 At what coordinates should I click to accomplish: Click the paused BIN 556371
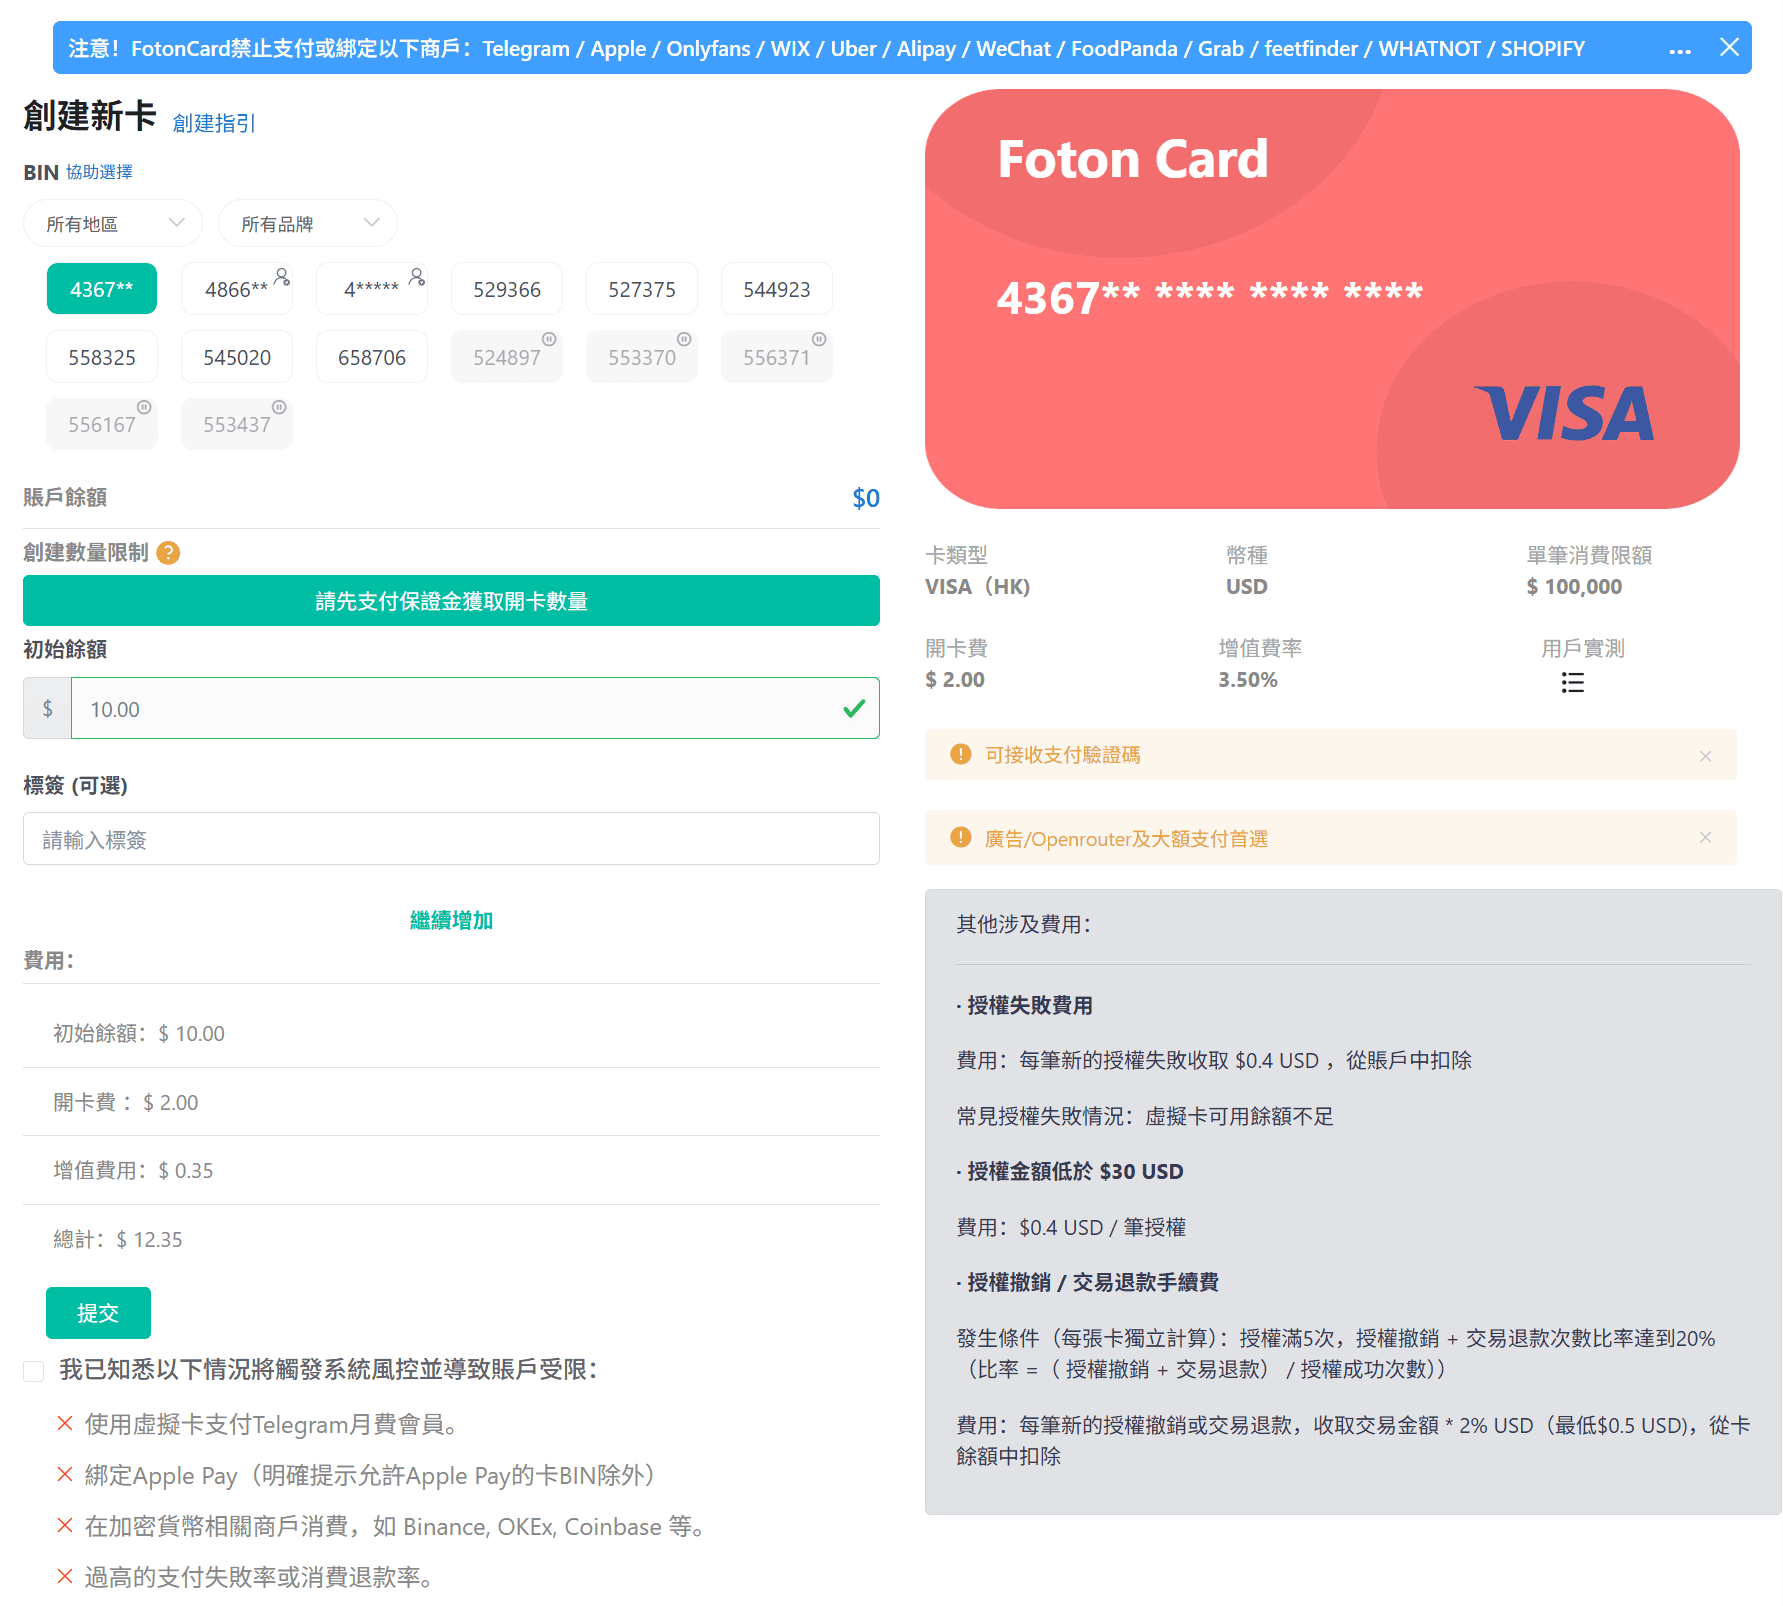pos(777,357)
